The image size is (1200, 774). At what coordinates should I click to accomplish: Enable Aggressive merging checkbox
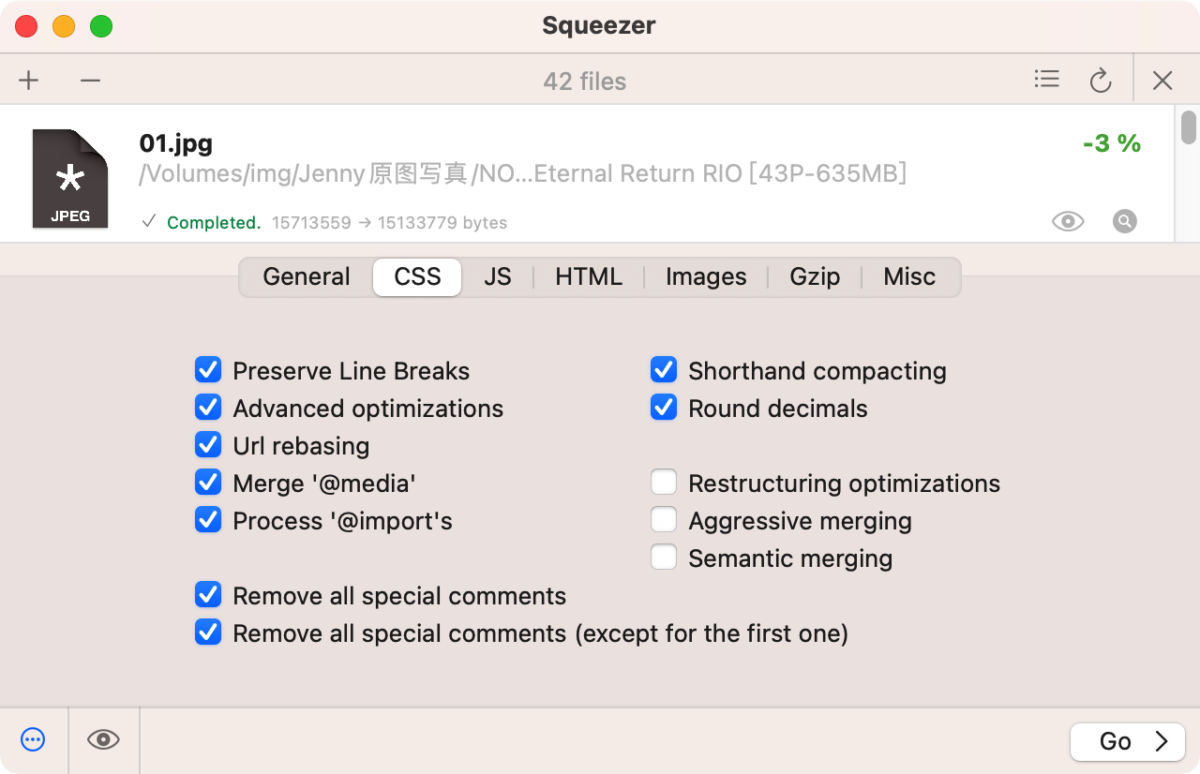(x=664, y=521)
